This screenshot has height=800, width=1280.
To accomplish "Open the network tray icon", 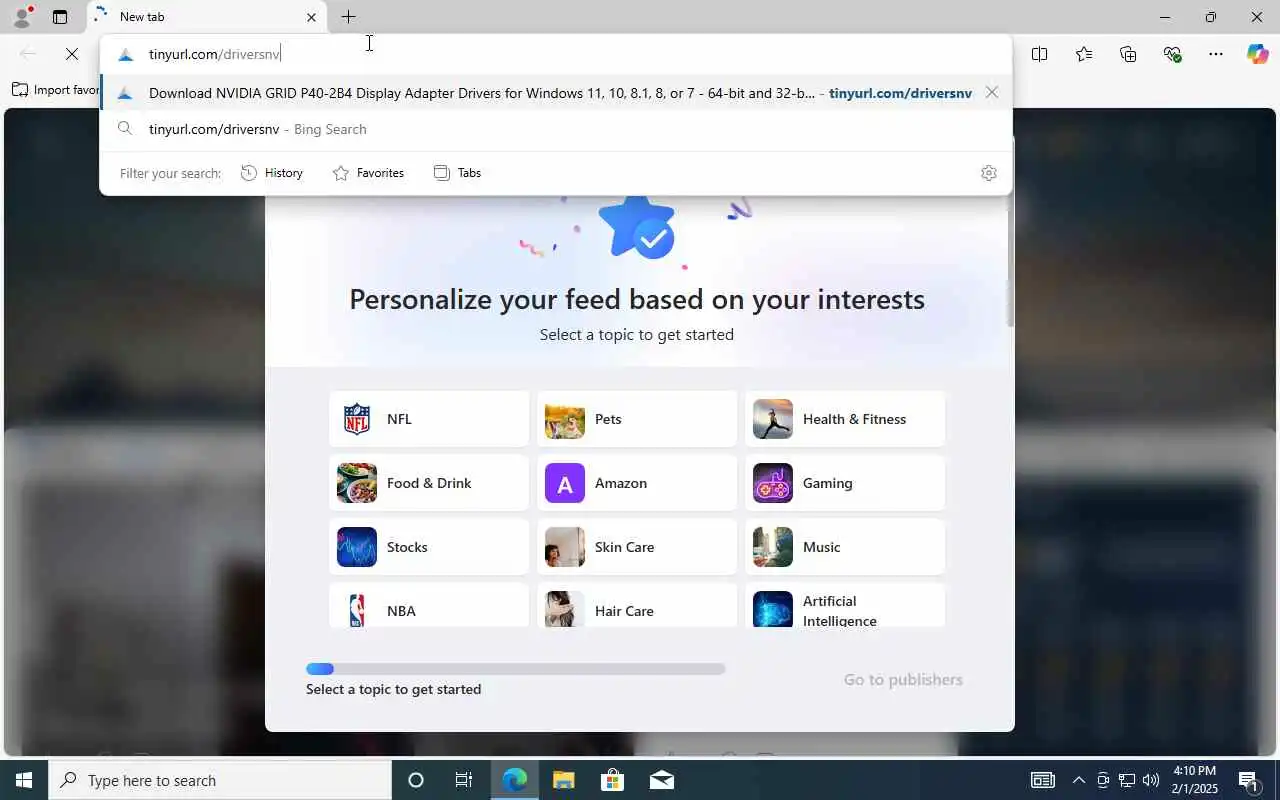I will point(1127,780).
